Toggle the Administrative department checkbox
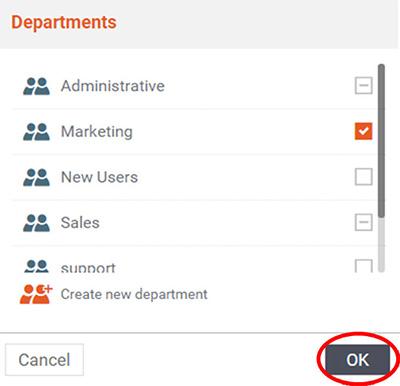 click(363, 86)
